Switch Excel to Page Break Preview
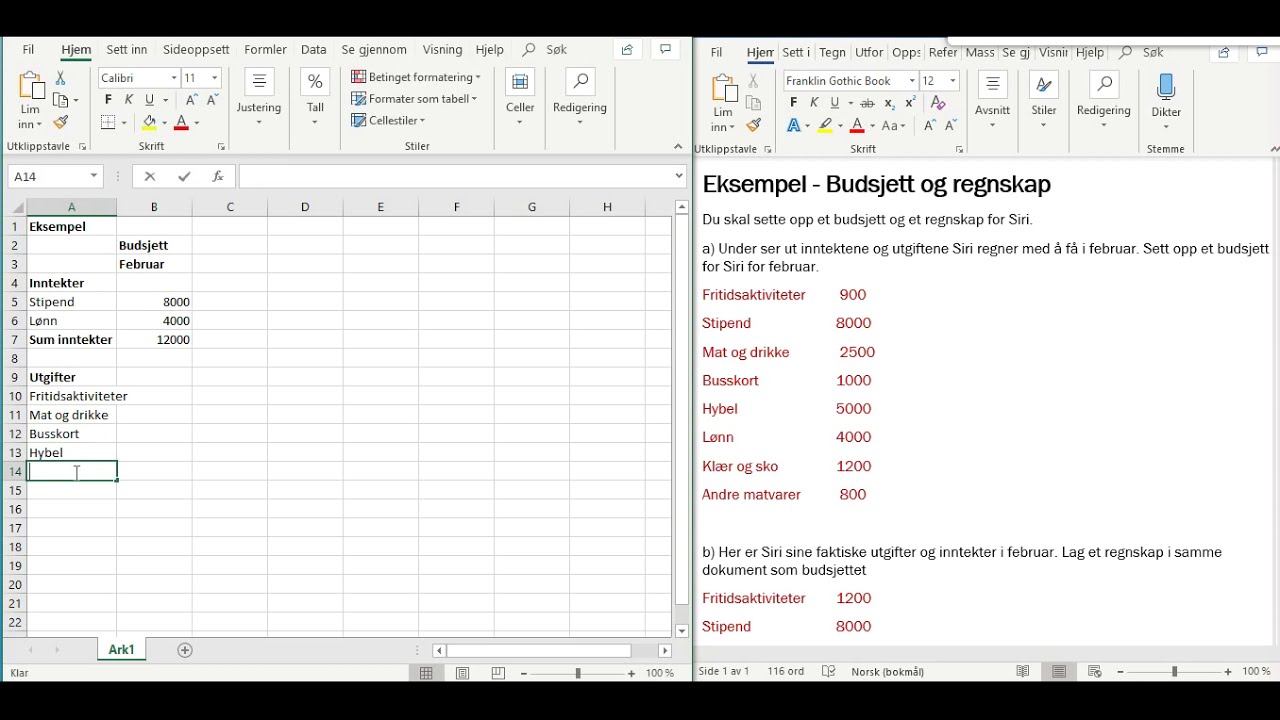Screen dimensions: 1280x720 tap(498, 673)
